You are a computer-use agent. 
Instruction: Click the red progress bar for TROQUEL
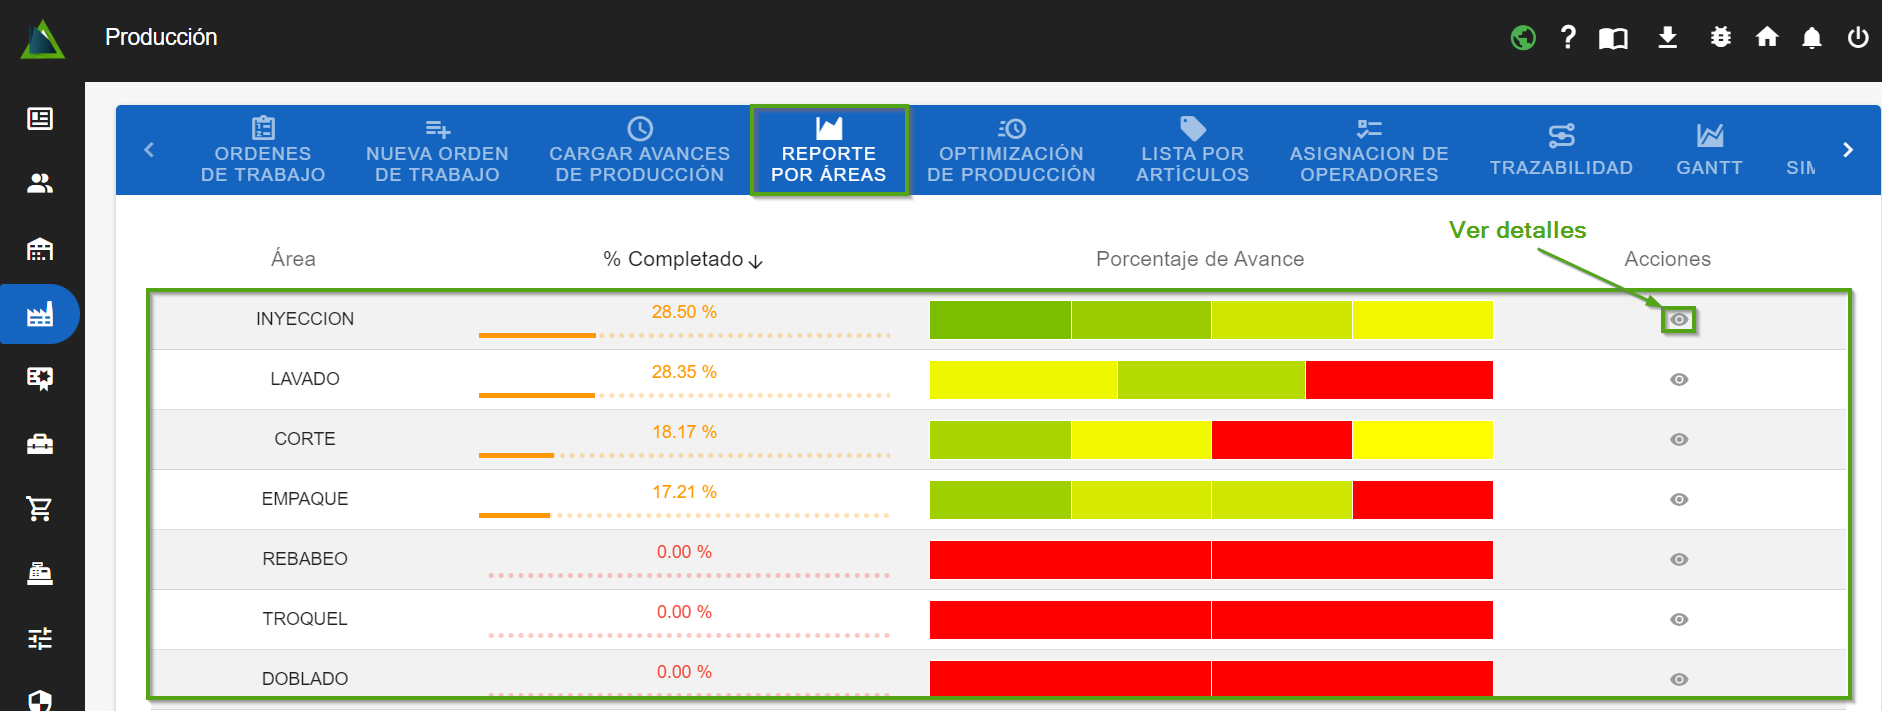click(x=1210, y=620)
